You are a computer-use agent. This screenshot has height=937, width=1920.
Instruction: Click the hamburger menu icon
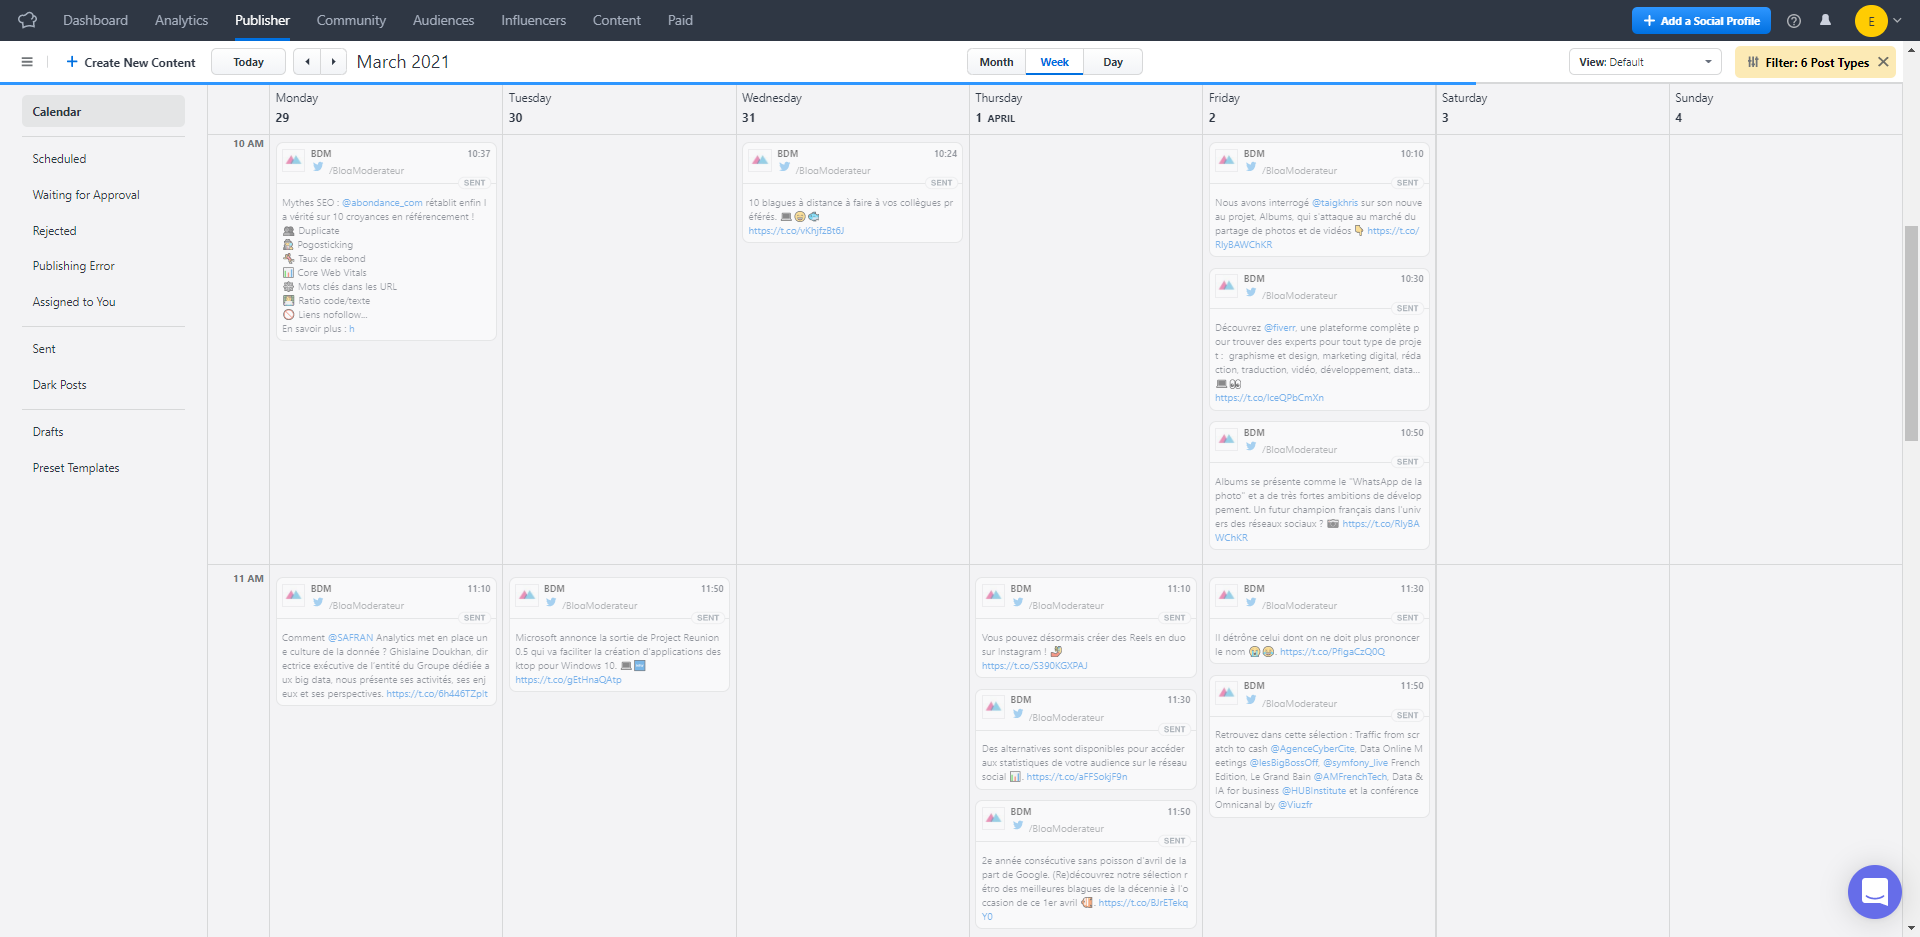[x=27, y=62]
